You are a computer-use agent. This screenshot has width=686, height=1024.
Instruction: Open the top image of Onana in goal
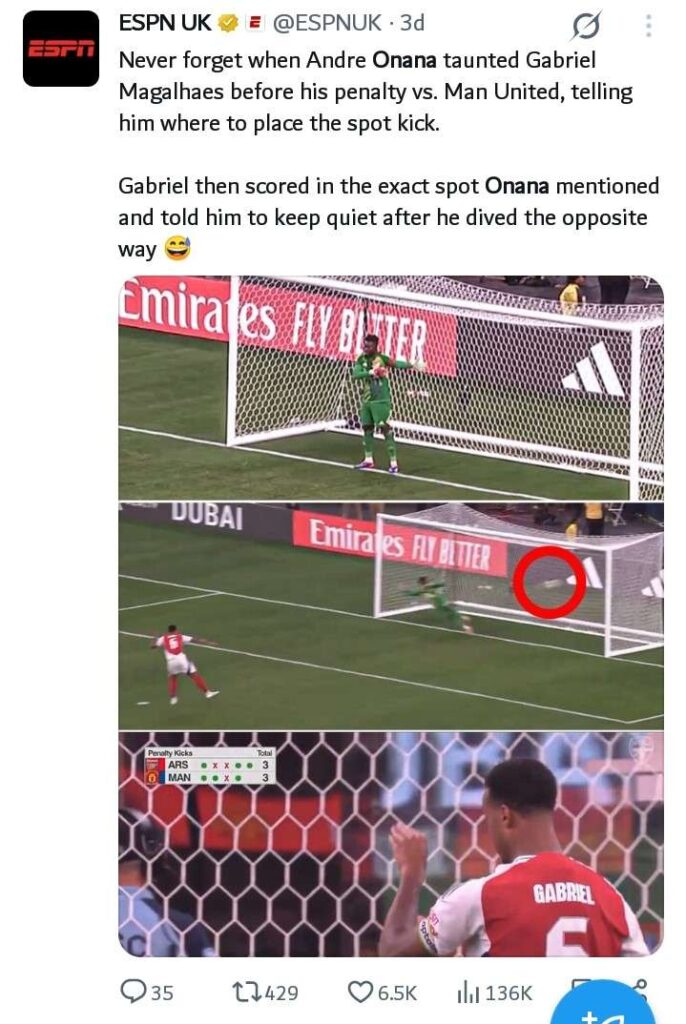coord(391,388)
